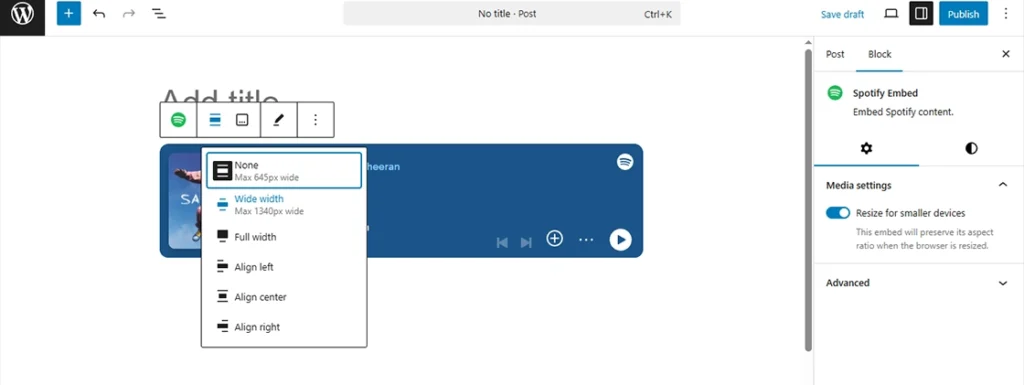Image resolution: width=1024 pixels, height=385 pixels.
Task: Publish the post
Action: pyautogui.click(x=963, y=14)
